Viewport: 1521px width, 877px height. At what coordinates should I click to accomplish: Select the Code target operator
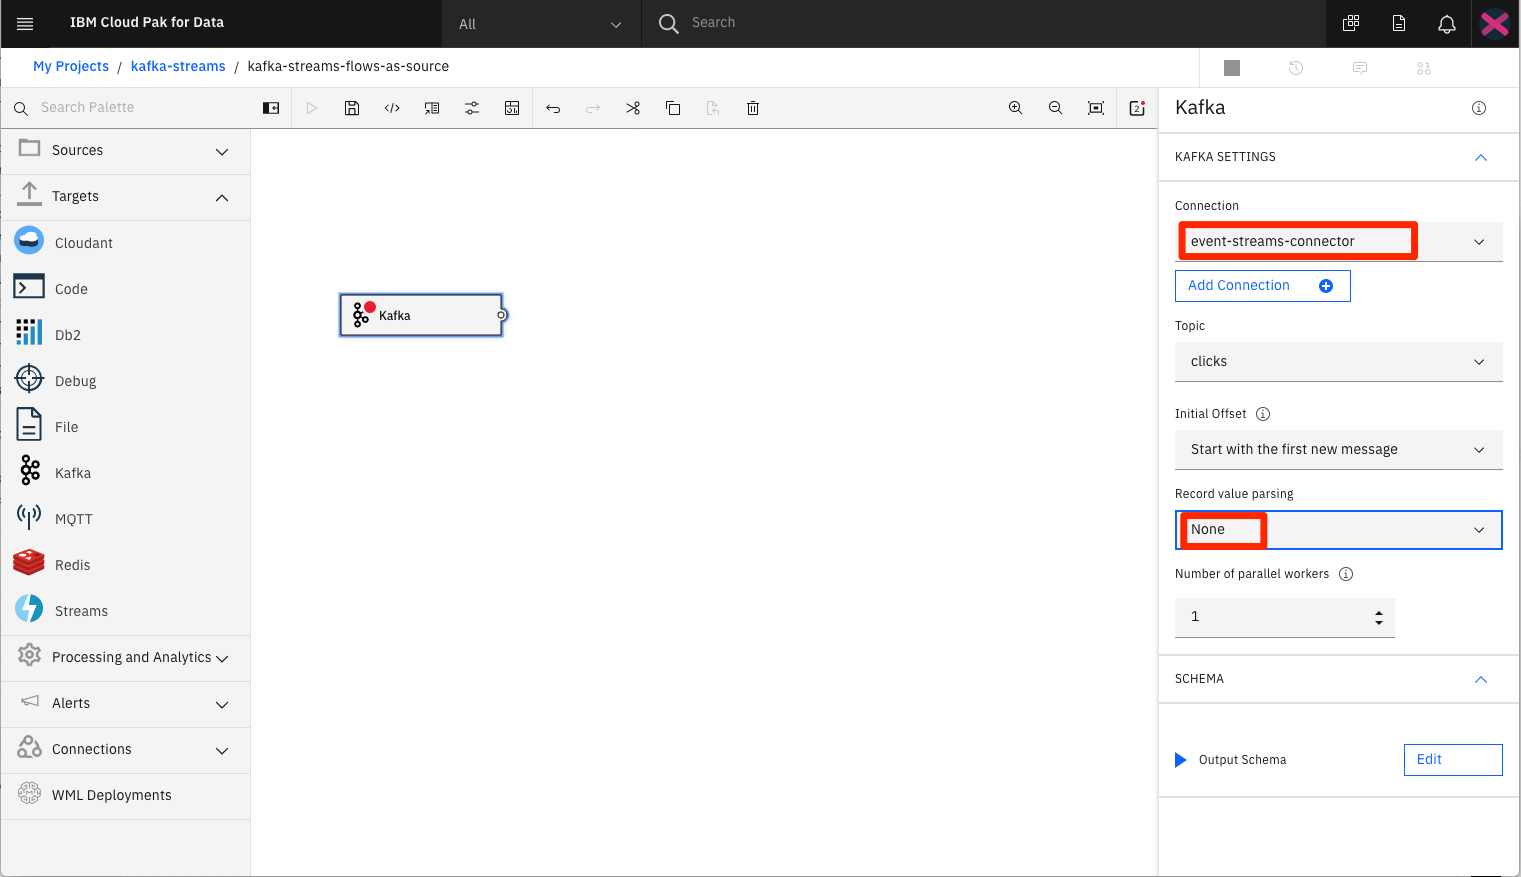click(x=126, y=289)
